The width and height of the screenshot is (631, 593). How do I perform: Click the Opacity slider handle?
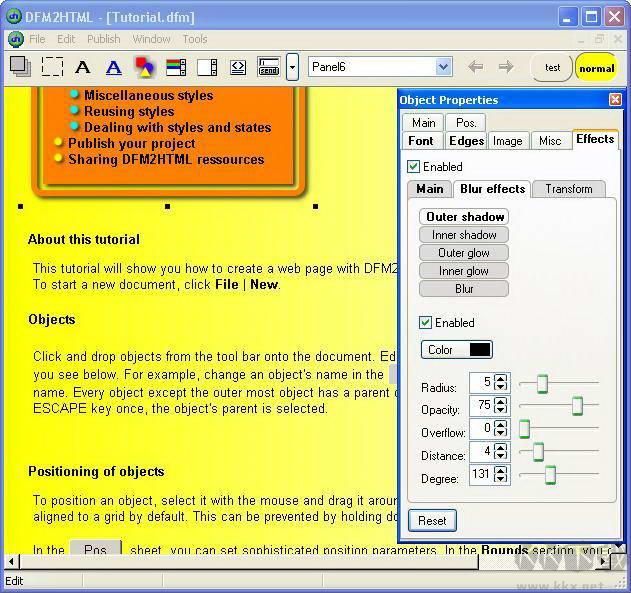tap(577, 406)
